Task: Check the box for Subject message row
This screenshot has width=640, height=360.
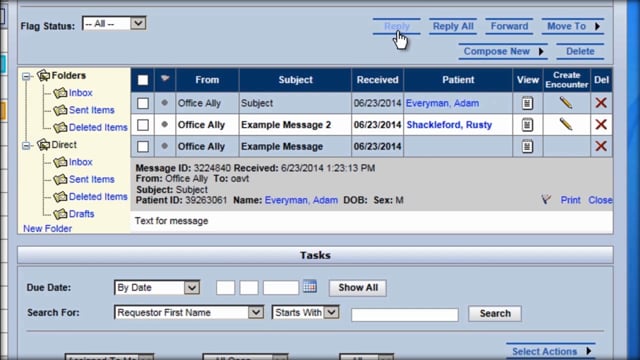Action: pyautogui.click(x=143, y=103)
